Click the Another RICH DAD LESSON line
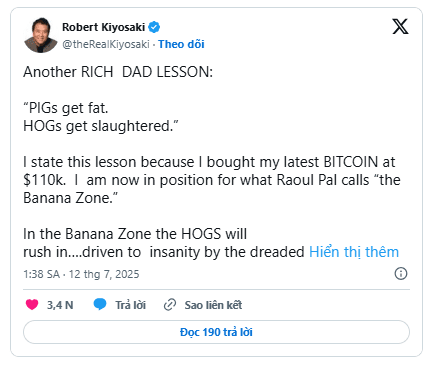 click(118, 72)
